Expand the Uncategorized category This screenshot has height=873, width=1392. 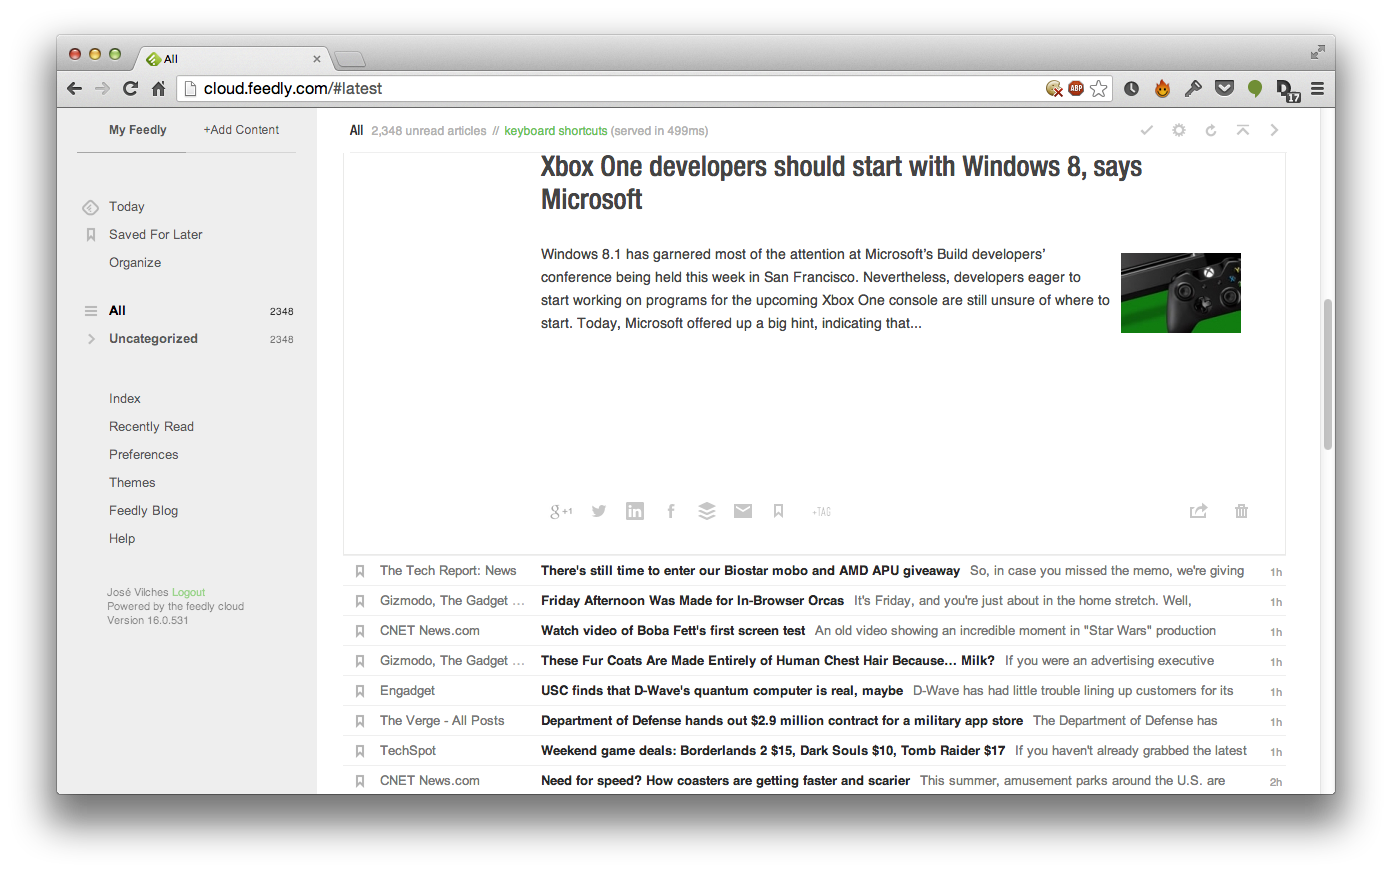91,339
